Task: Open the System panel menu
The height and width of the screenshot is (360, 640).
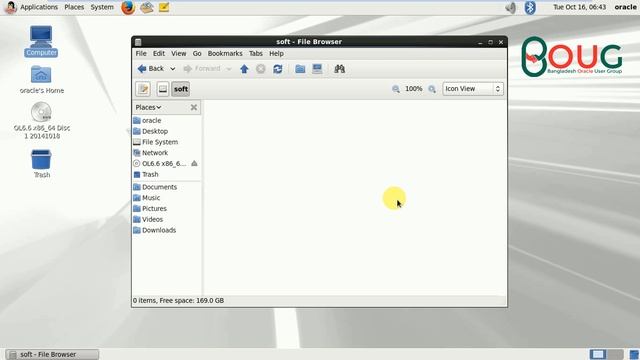Action: [102, 7]
